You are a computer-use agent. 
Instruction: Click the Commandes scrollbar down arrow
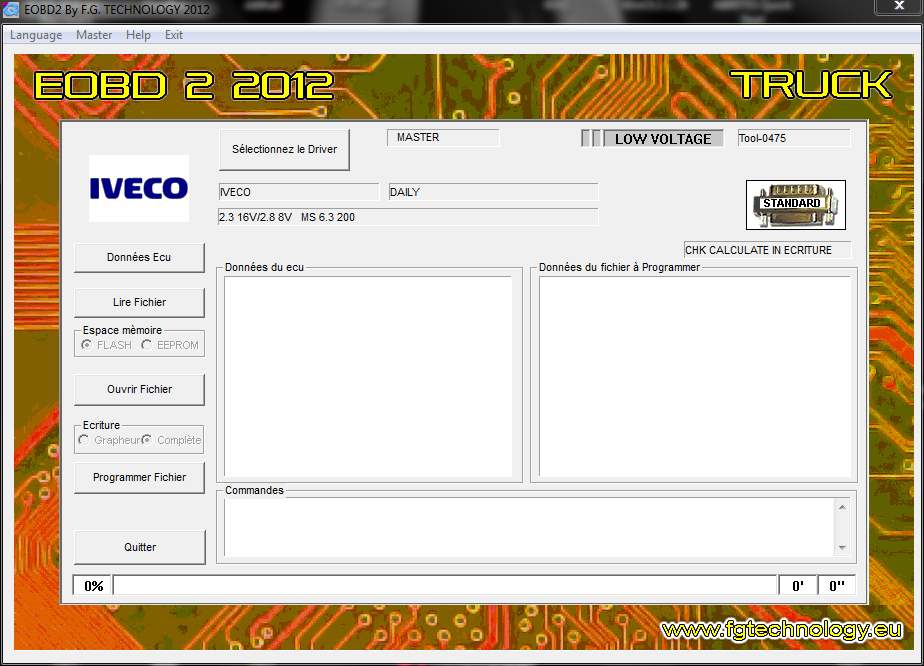(x=842, y=548)
